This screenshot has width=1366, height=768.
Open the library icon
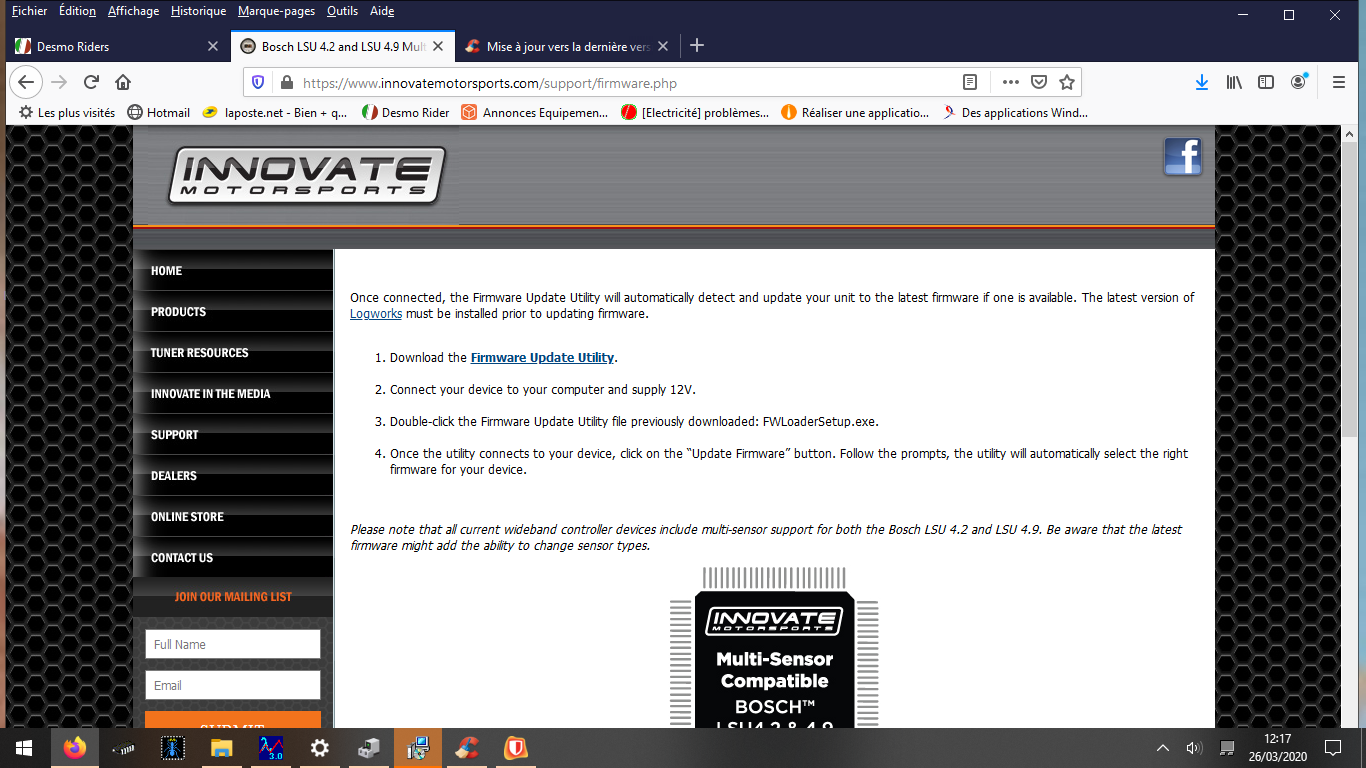click(x=1234, y=82)
